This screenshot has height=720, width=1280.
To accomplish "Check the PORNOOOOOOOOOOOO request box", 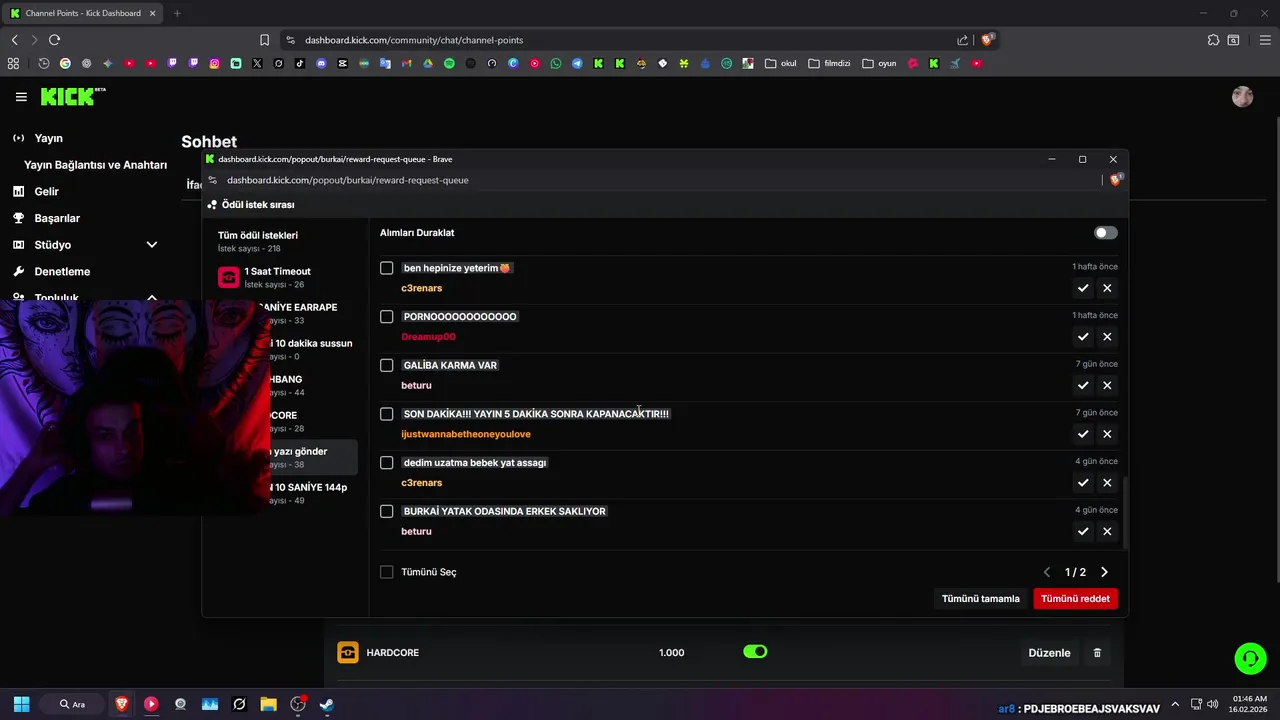I will pyautogui.click(x=387, y=317).
